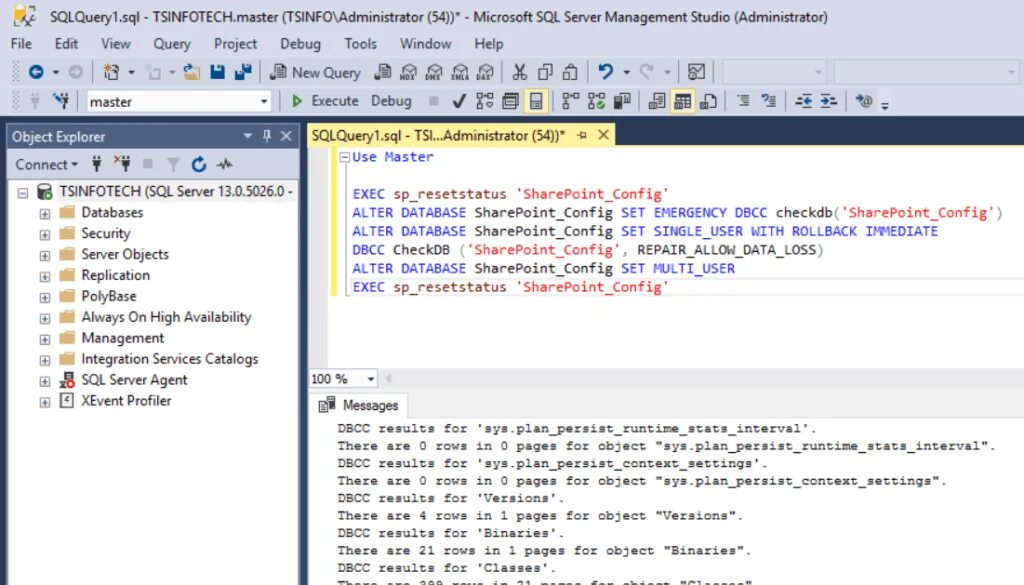Click the Uncomment Selected Lines icon
The width and height of the screenshot is (1024, 585).
[769, 101]
